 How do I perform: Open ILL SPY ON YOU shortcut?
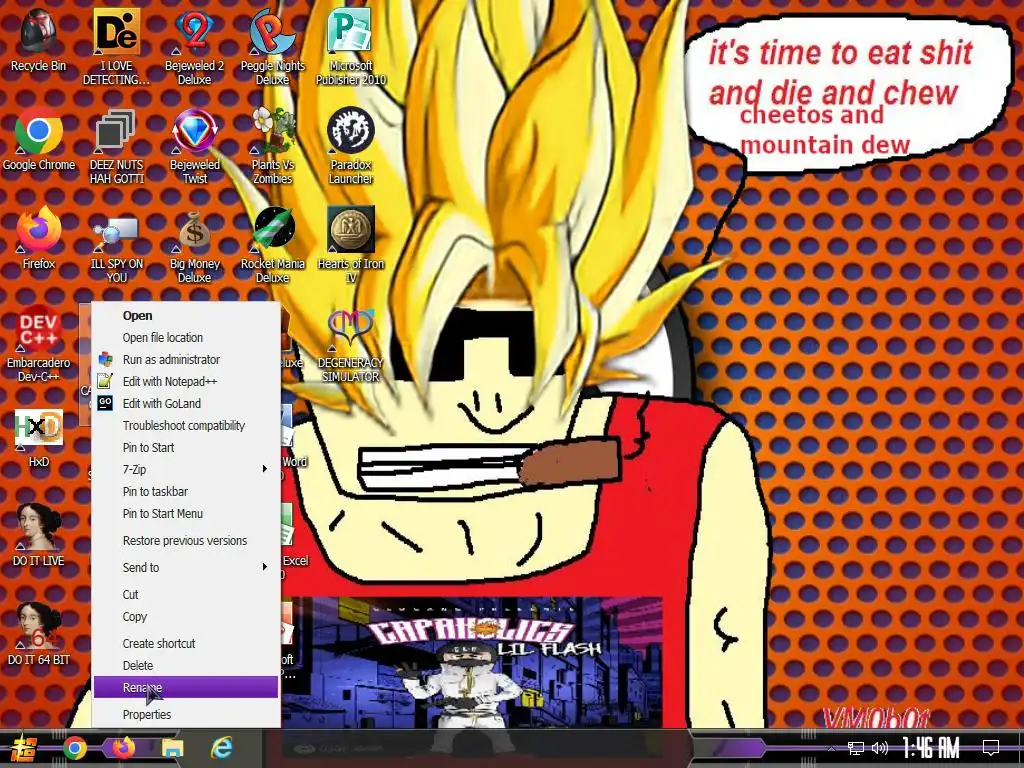tap(116, 246)
